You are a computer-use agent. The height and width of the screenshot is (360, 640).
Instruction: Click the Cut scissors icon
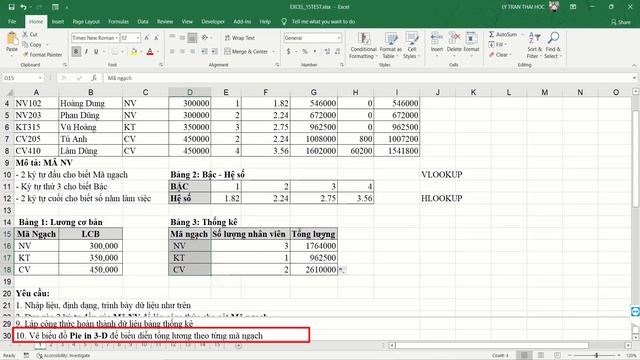click(x=25, y=35)
